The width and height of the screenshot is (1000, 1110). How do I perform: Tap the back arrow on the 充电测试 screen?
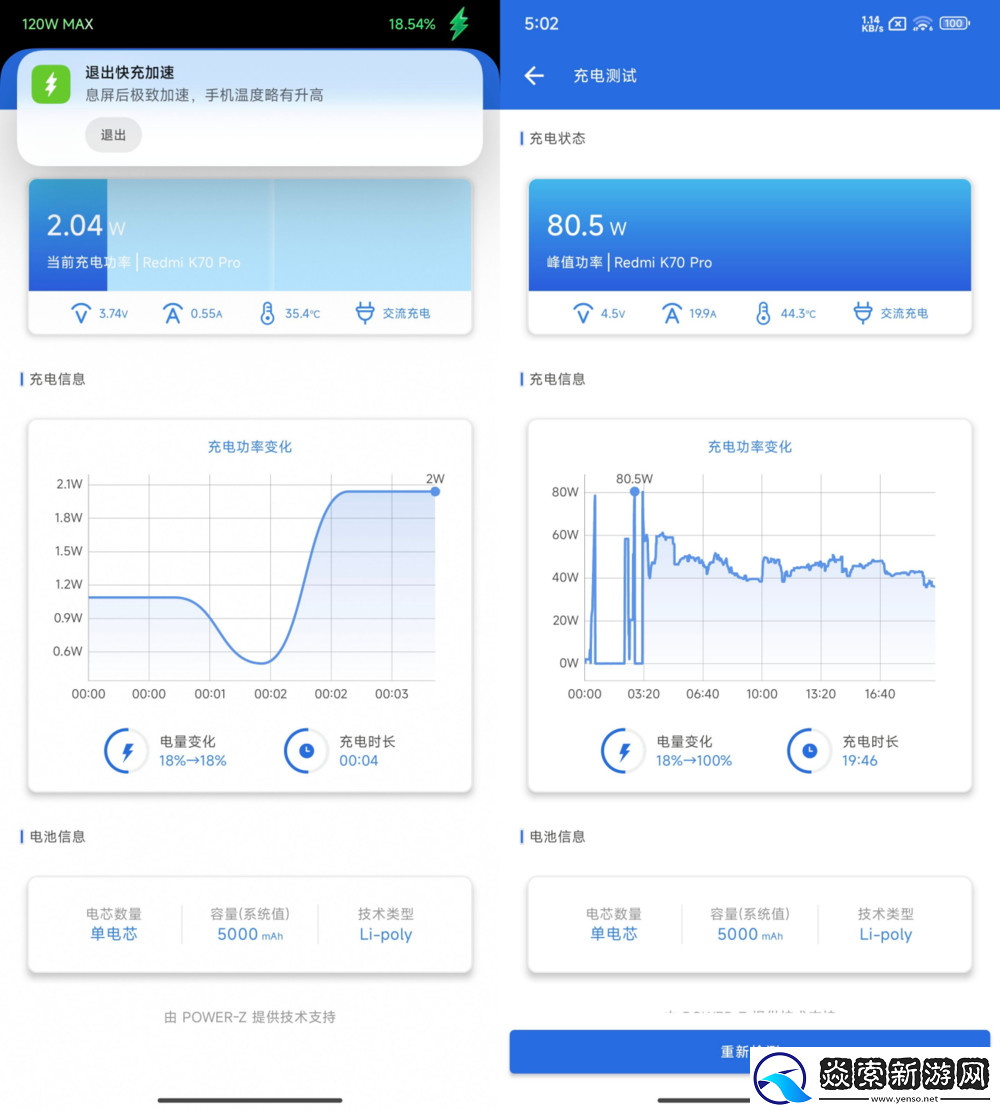533,76
